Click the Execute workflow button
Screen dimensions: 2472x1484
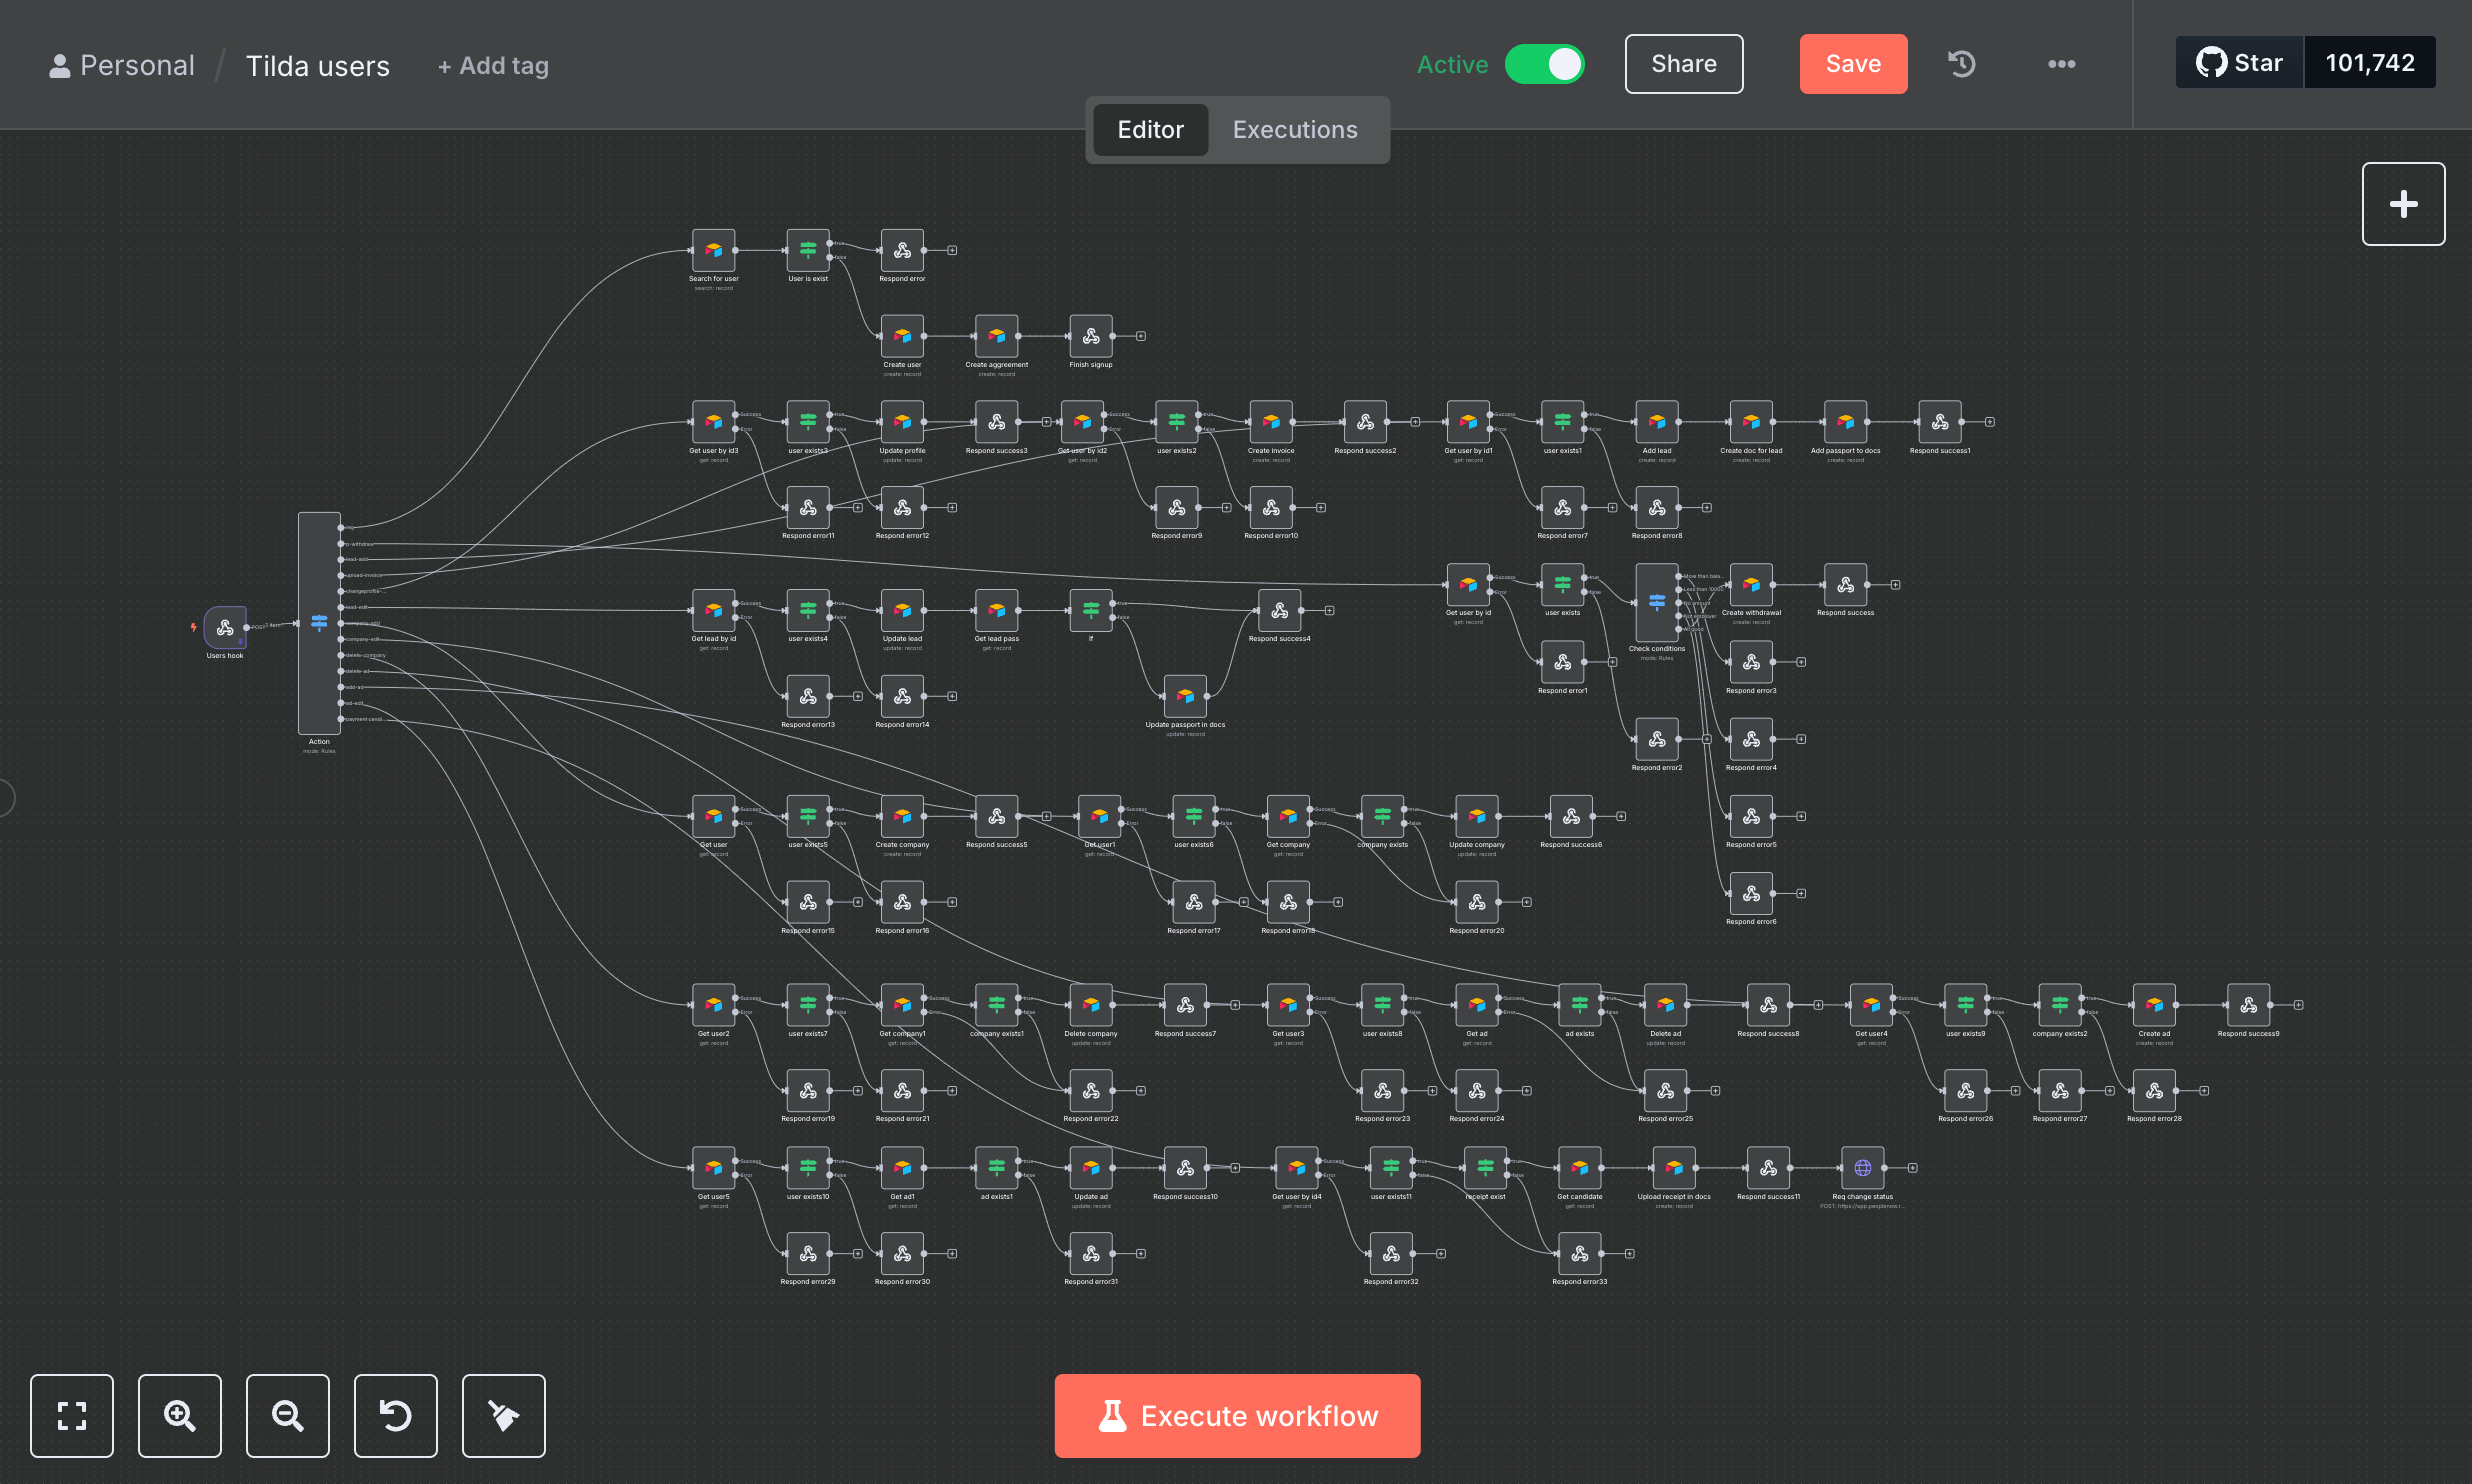(1237, 1415)
